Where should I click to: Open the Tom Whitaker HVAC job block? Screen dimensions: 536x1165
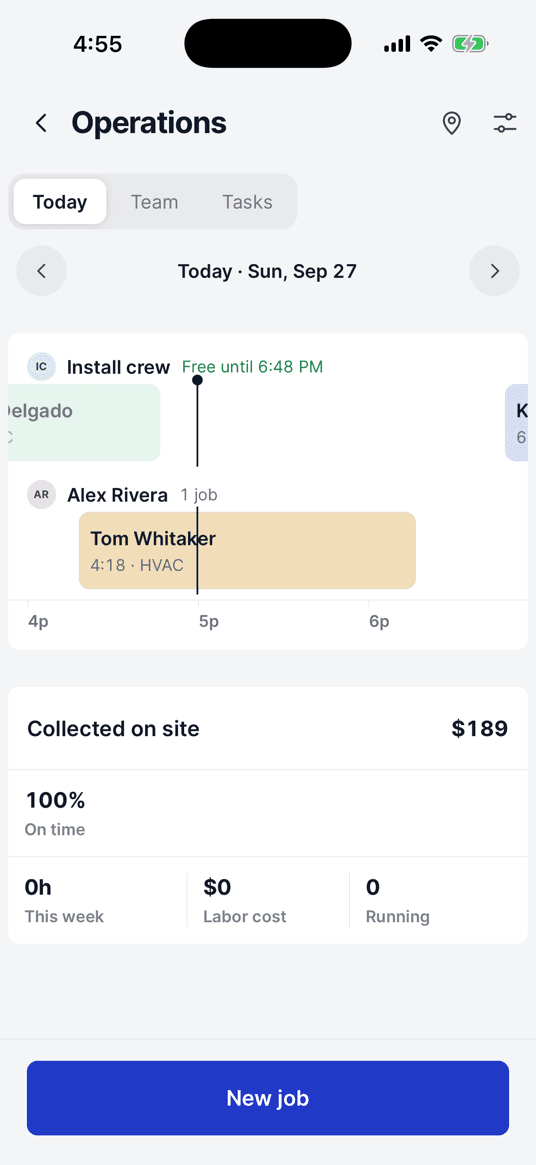click(x=248, y=551)
